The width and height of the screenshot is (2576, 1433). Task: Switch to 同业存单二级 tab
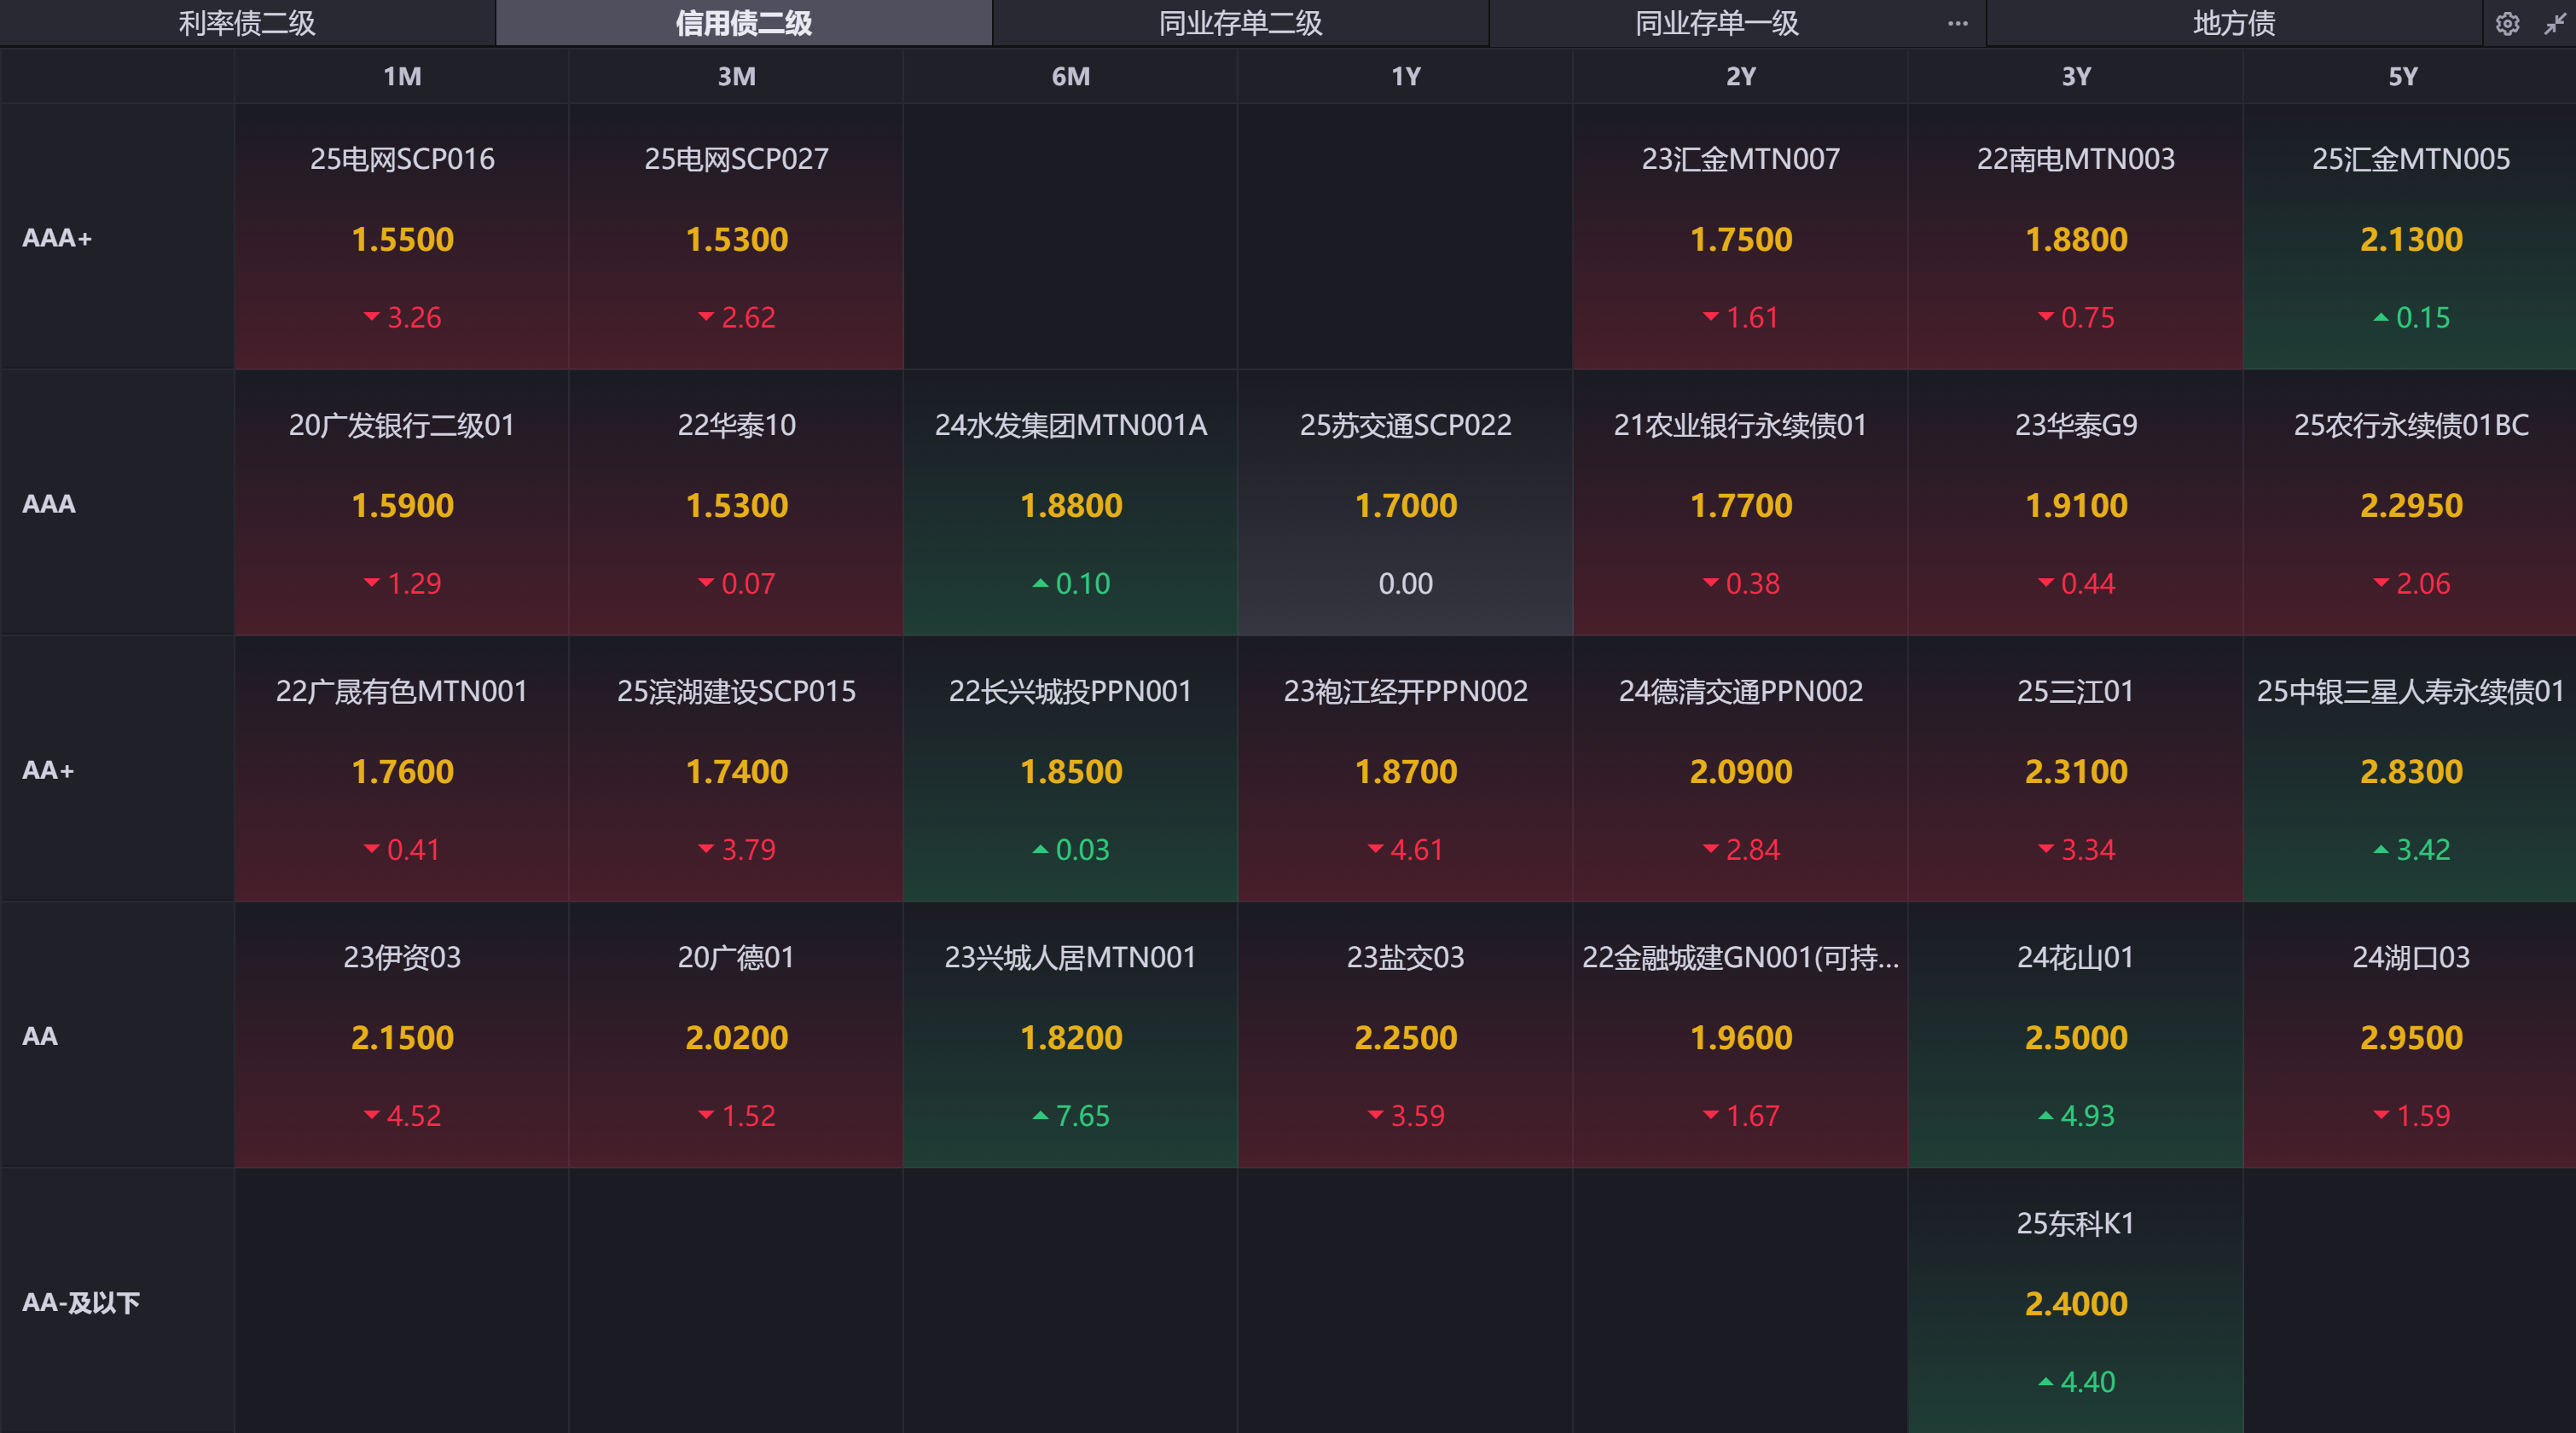[1240, 23]
